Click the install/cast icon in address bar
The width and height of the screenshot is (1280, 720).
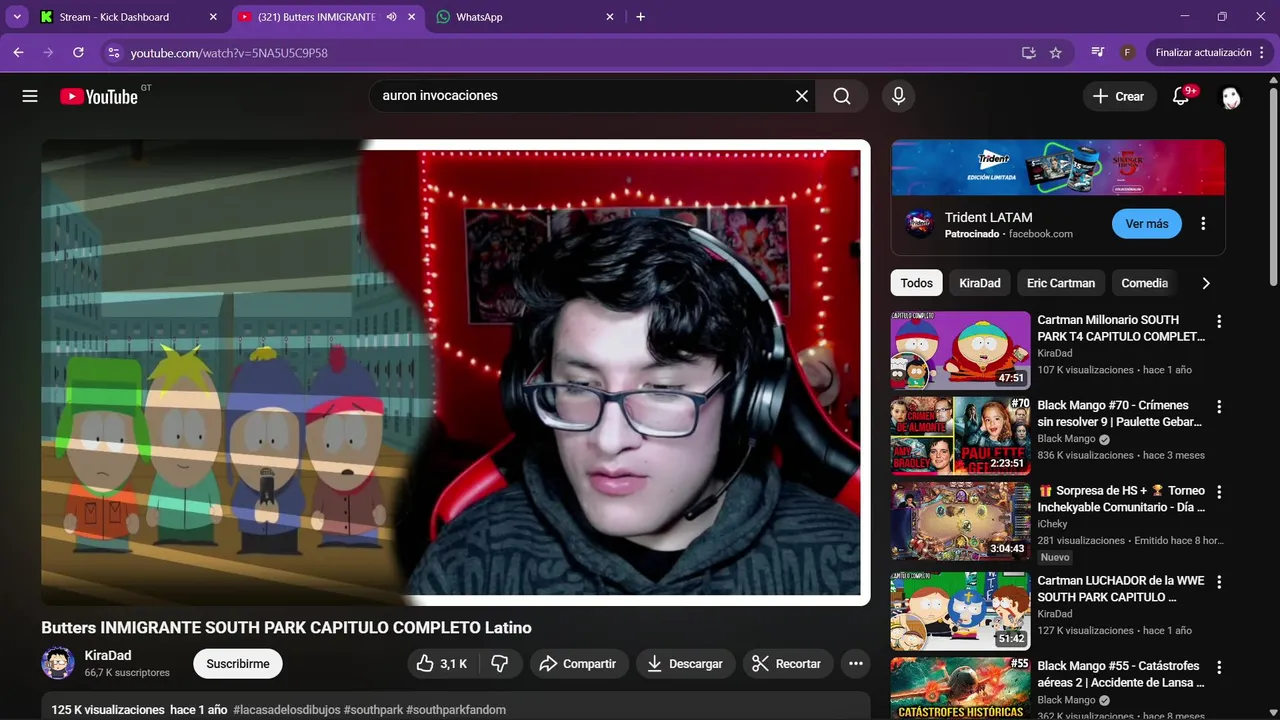1028,52
